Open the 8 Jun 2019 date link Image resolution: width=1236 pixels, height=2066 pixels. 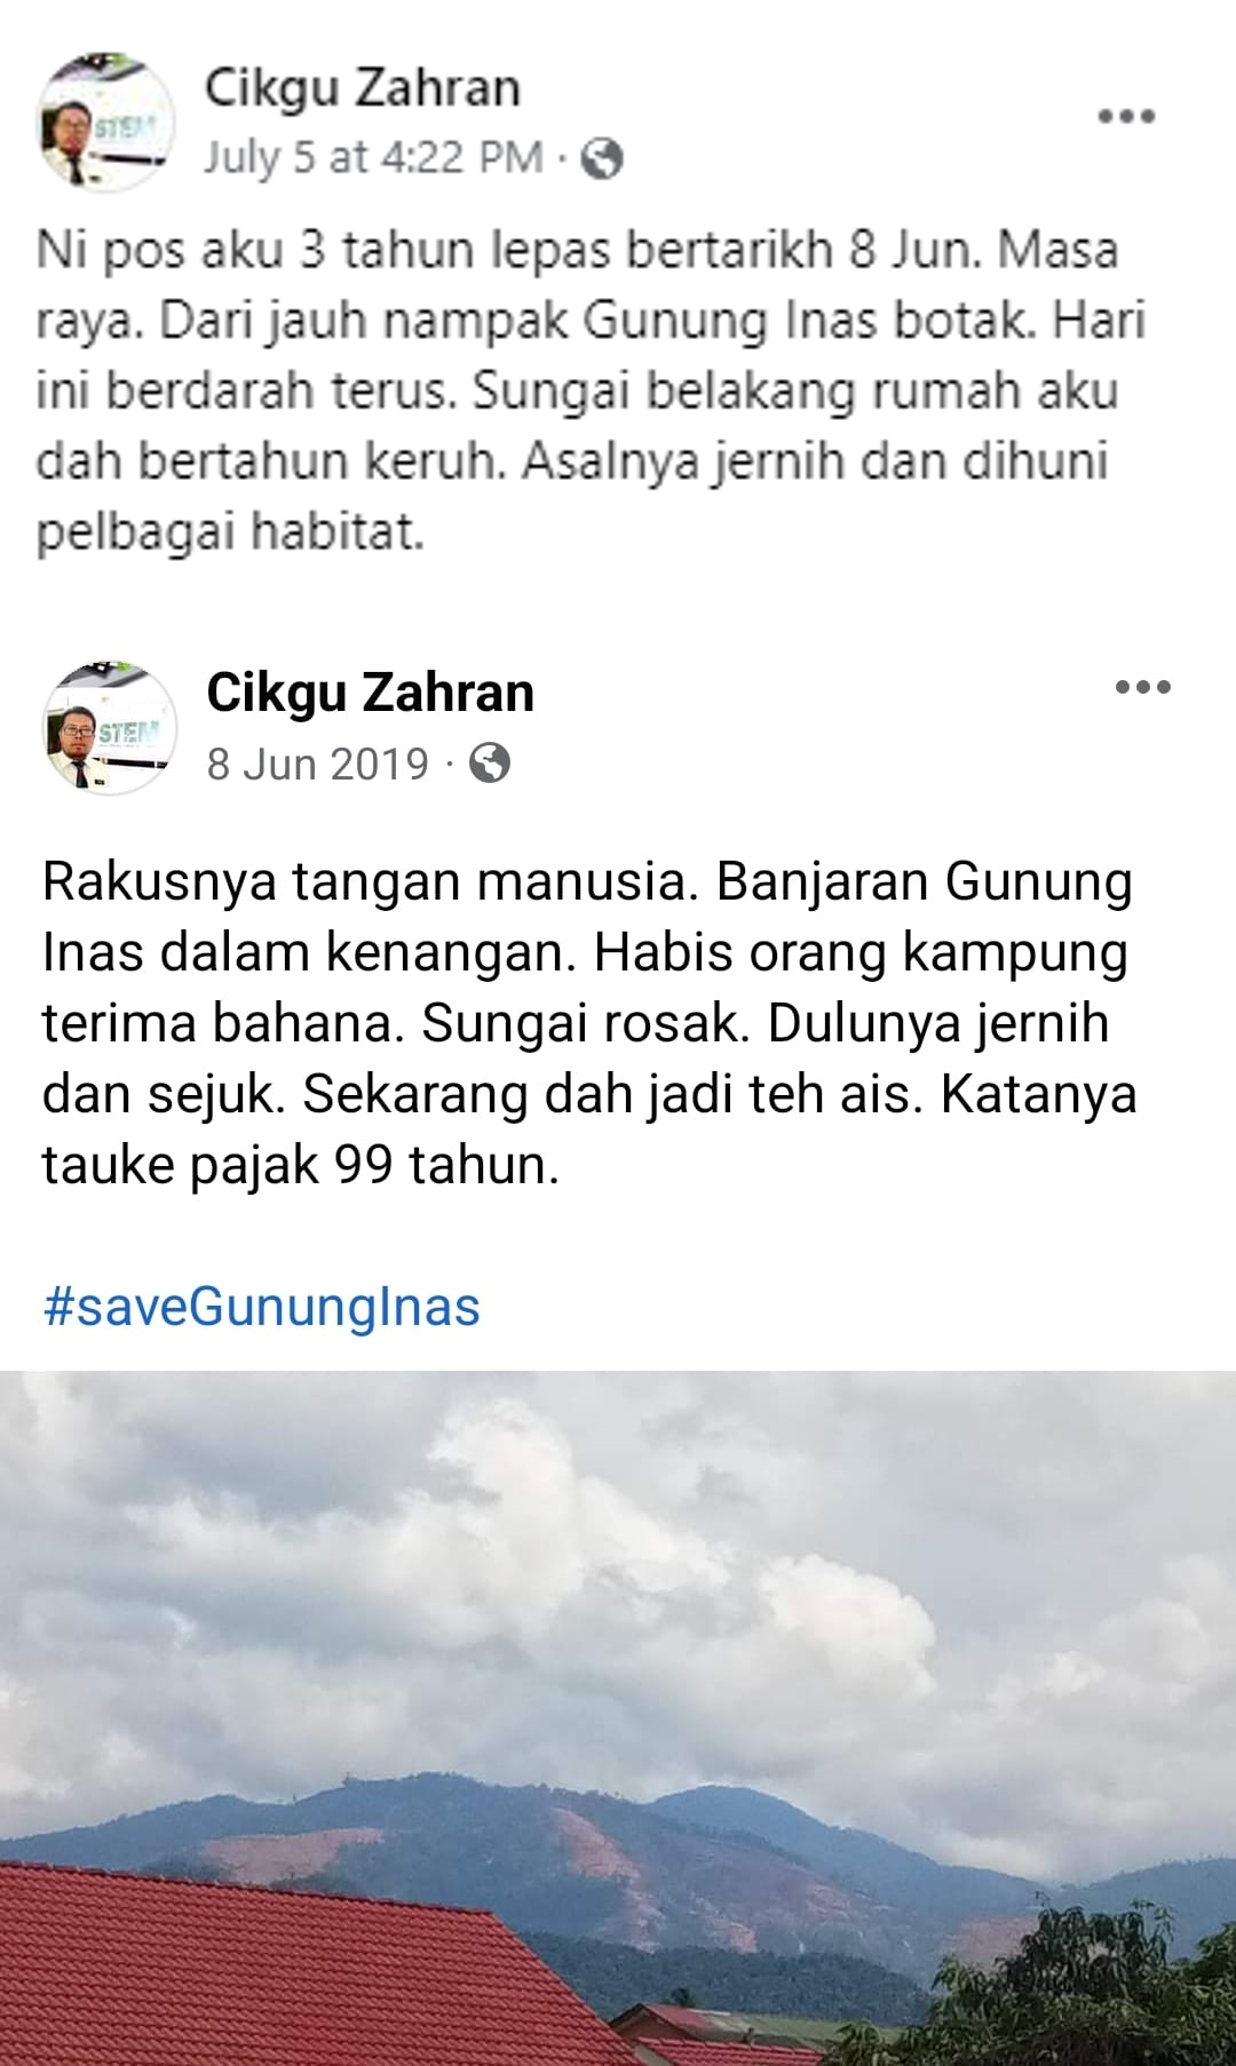coord(318,764)
